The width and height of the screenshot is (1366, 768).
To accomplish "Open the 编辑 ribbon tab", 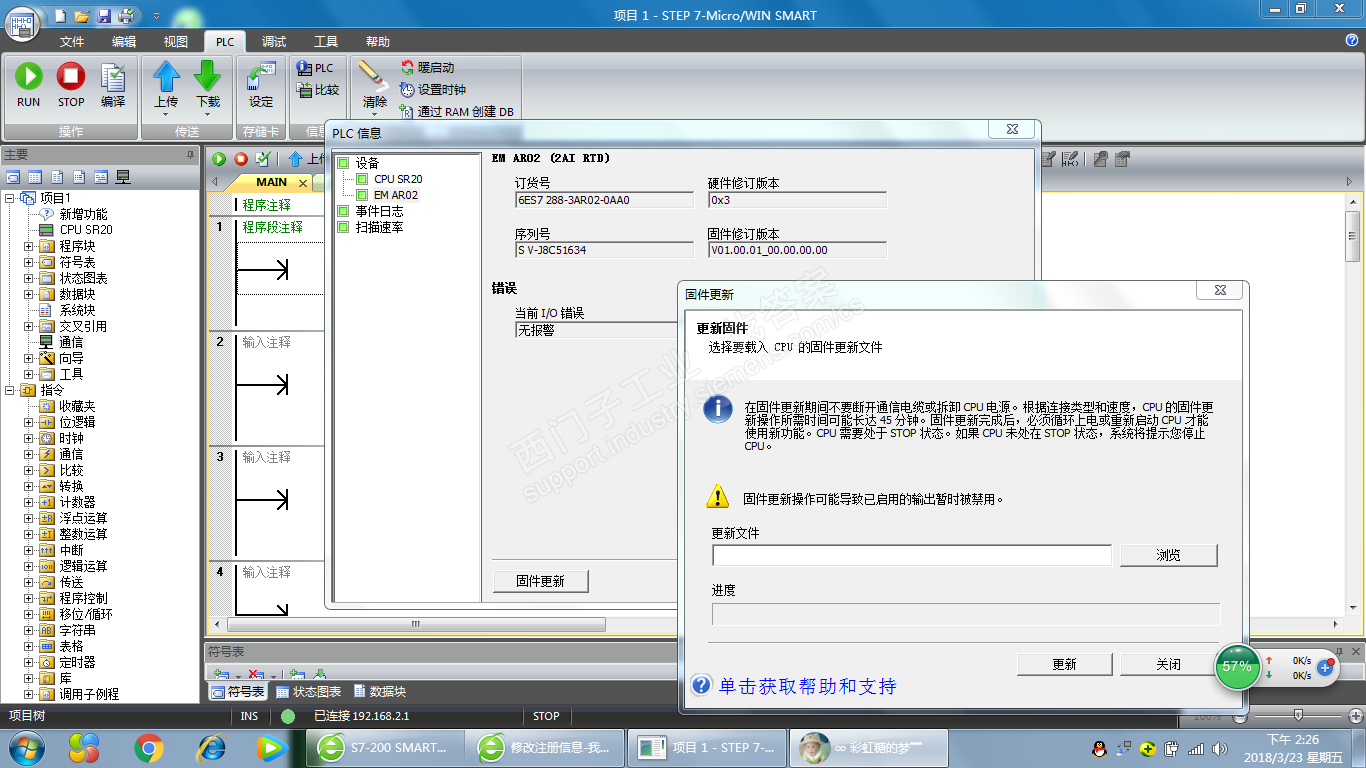I will point(124,42).
